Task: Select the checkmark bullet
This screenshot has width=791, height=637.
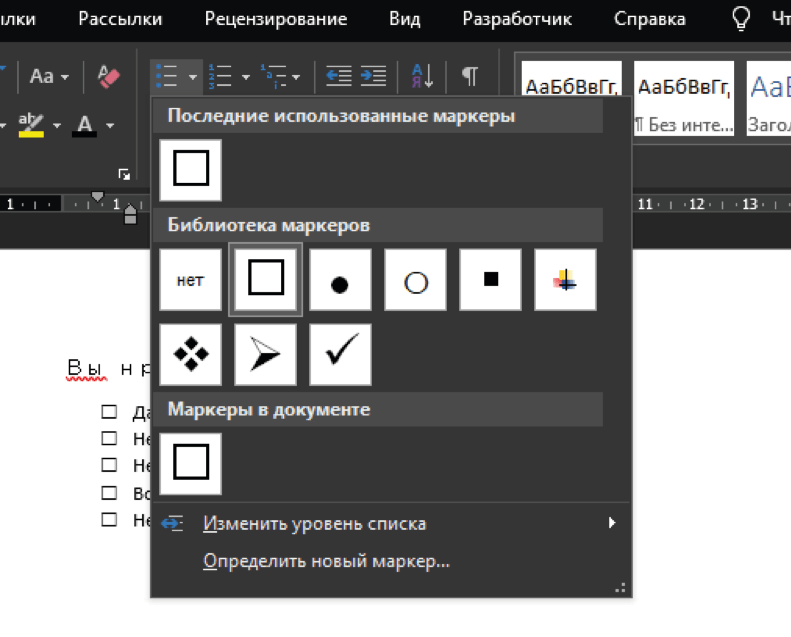Action: tap(341, 355)
